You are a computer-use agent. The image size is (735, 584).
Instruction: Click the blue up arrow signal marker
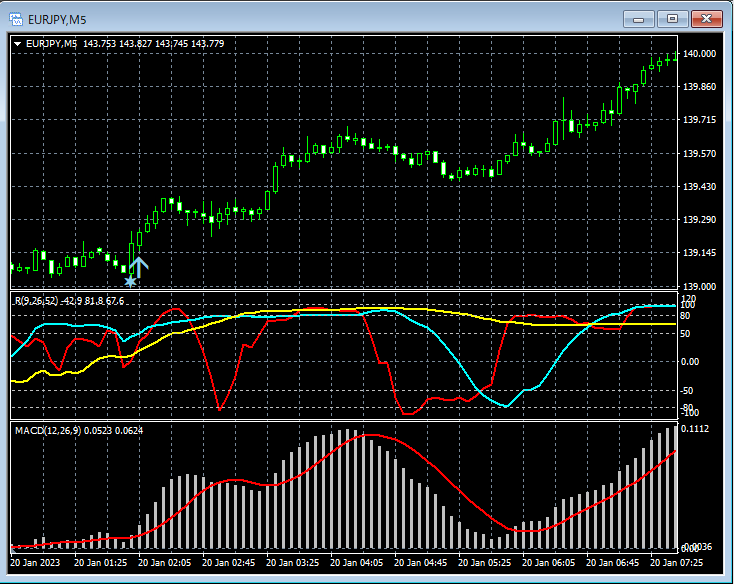(x=139, y=265)
